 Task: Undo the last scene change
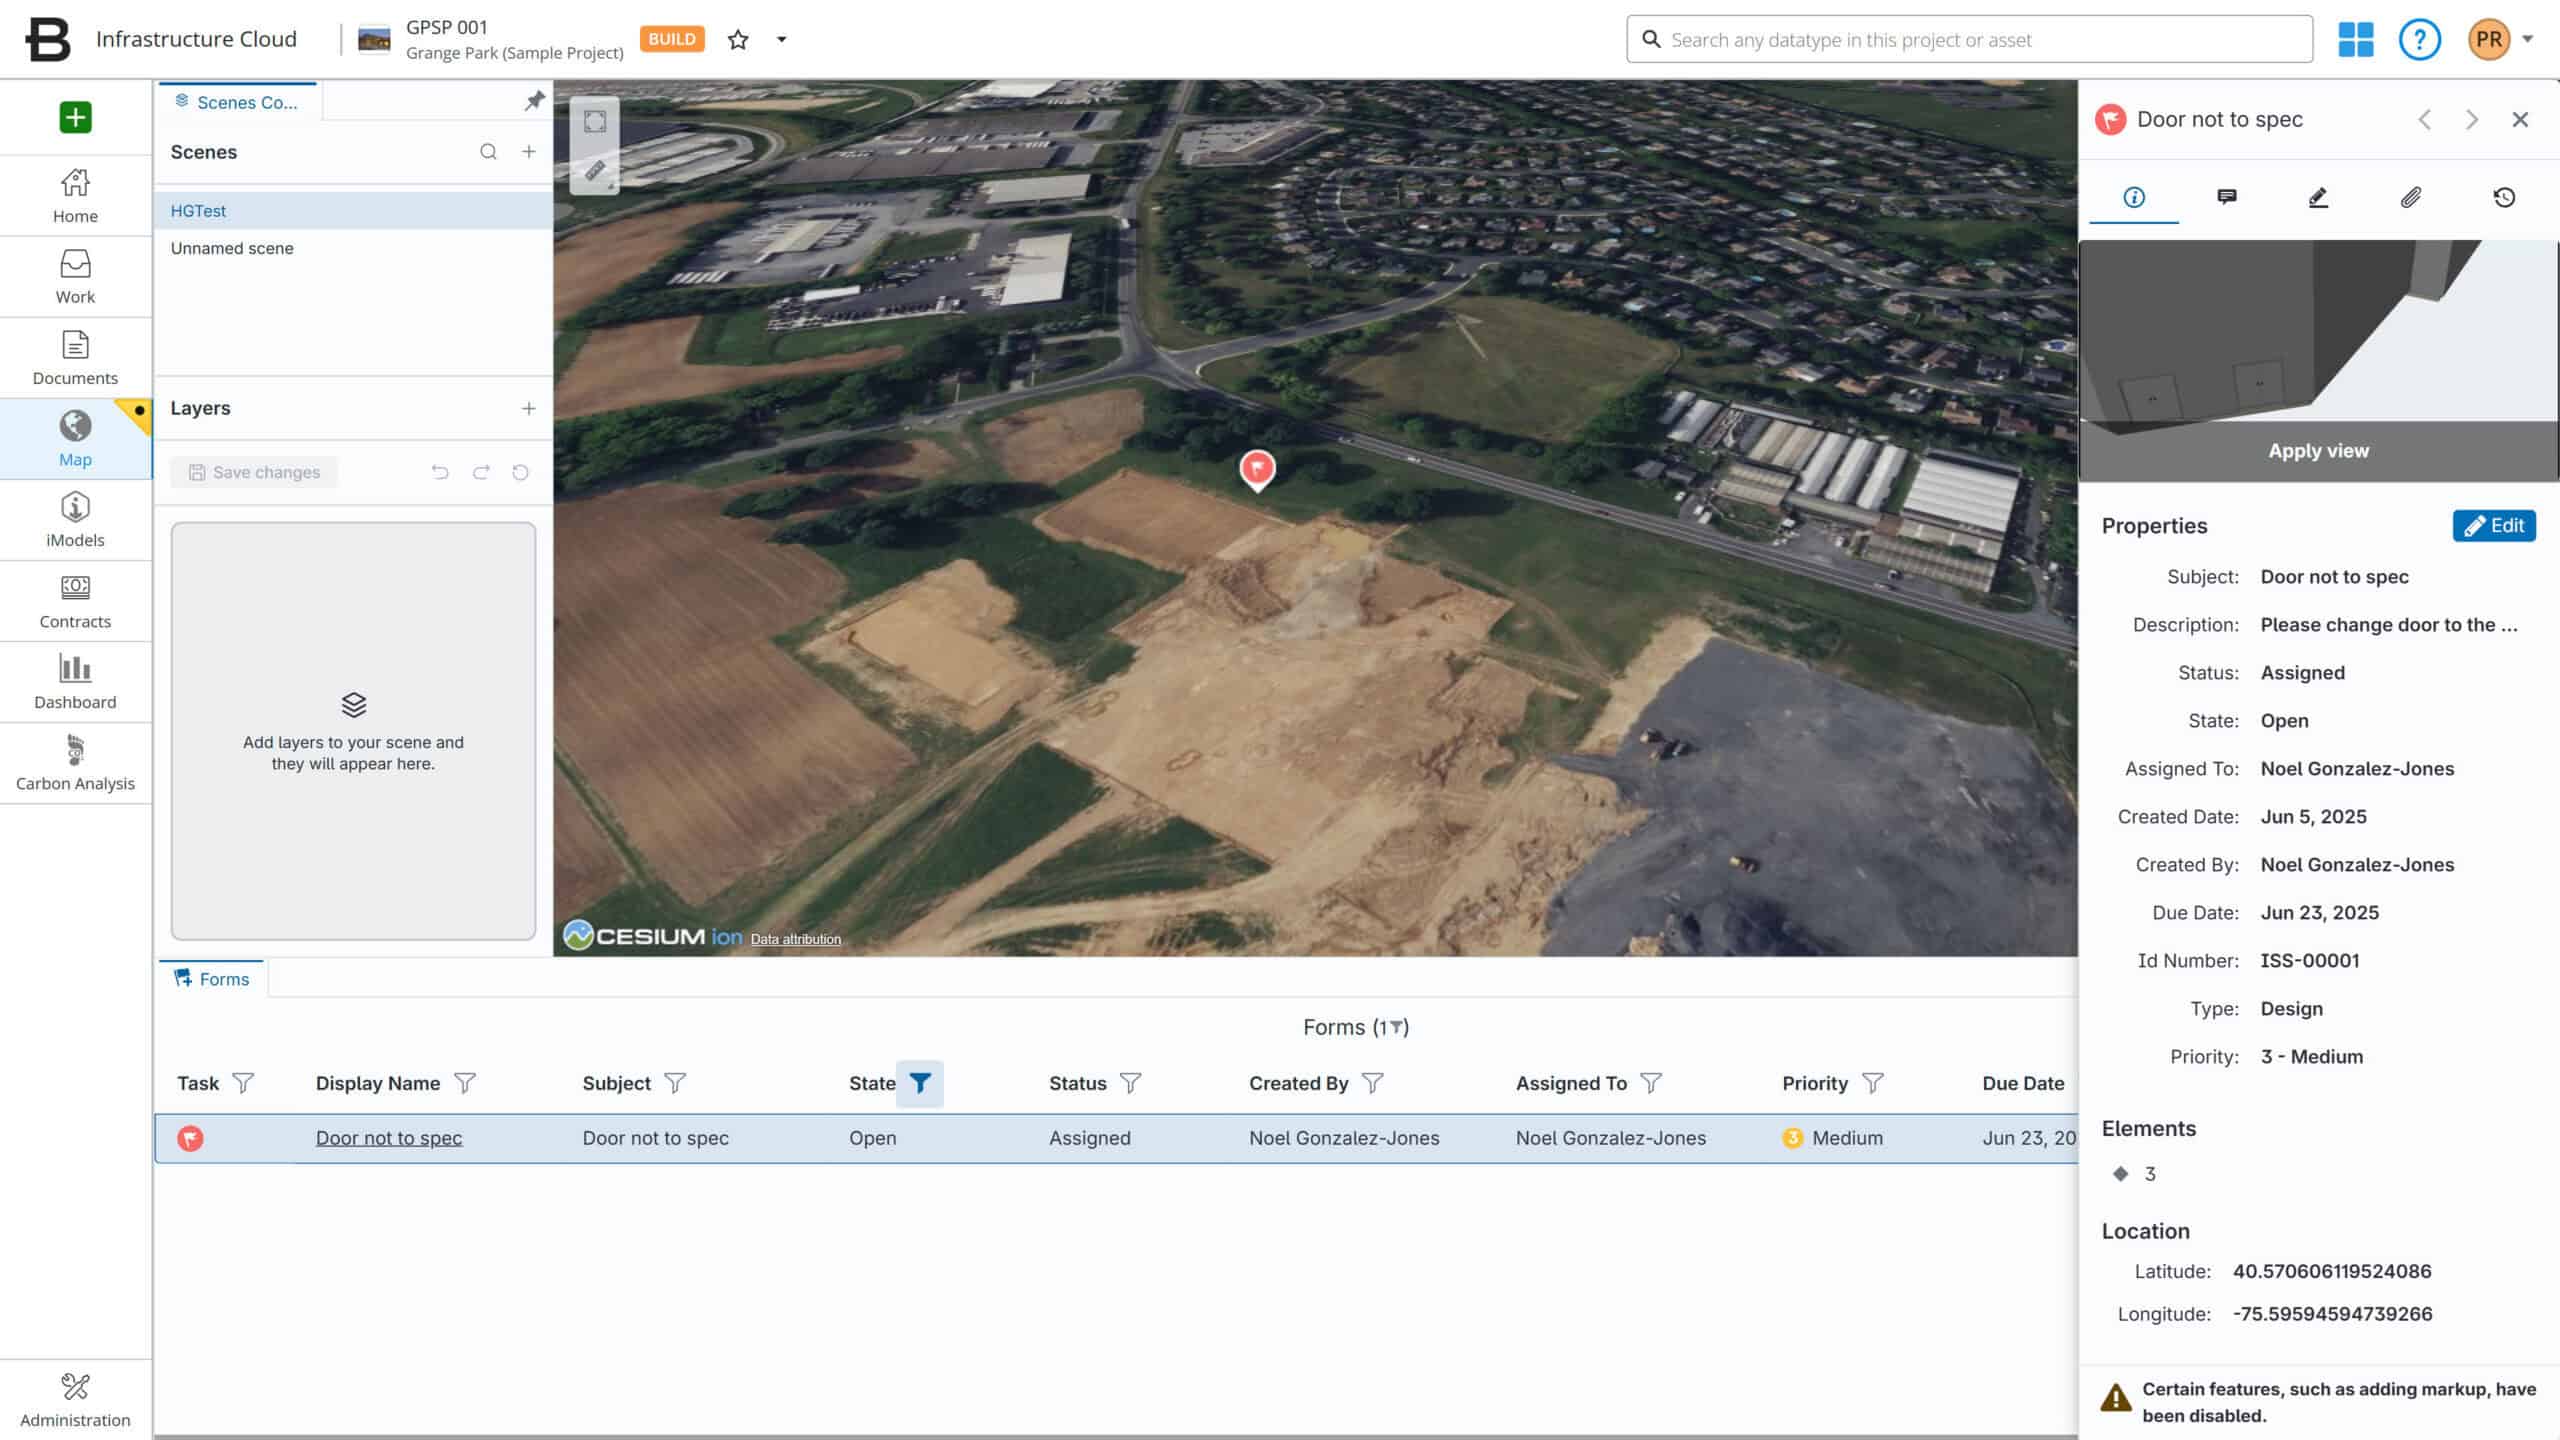click(x=440, y=472)
